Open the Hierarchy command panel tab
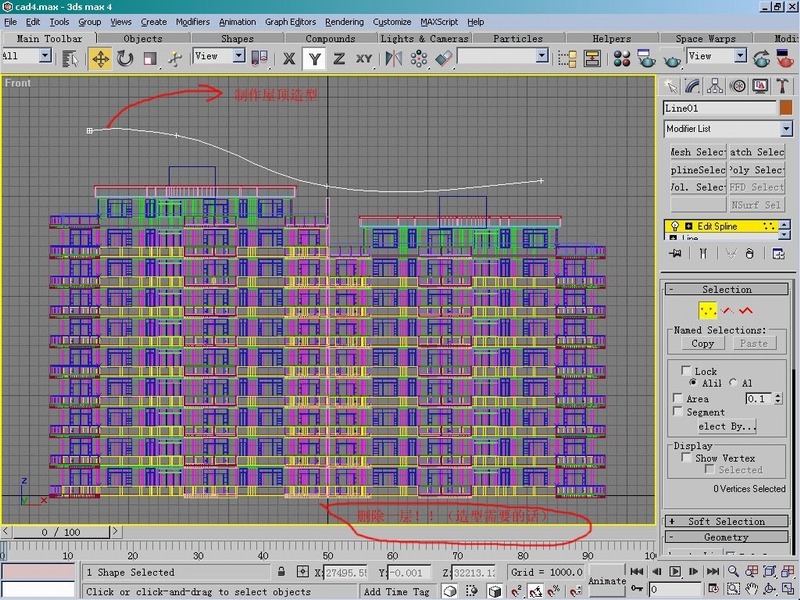This screenshot has width=800, height=600. tap(716, 85)
